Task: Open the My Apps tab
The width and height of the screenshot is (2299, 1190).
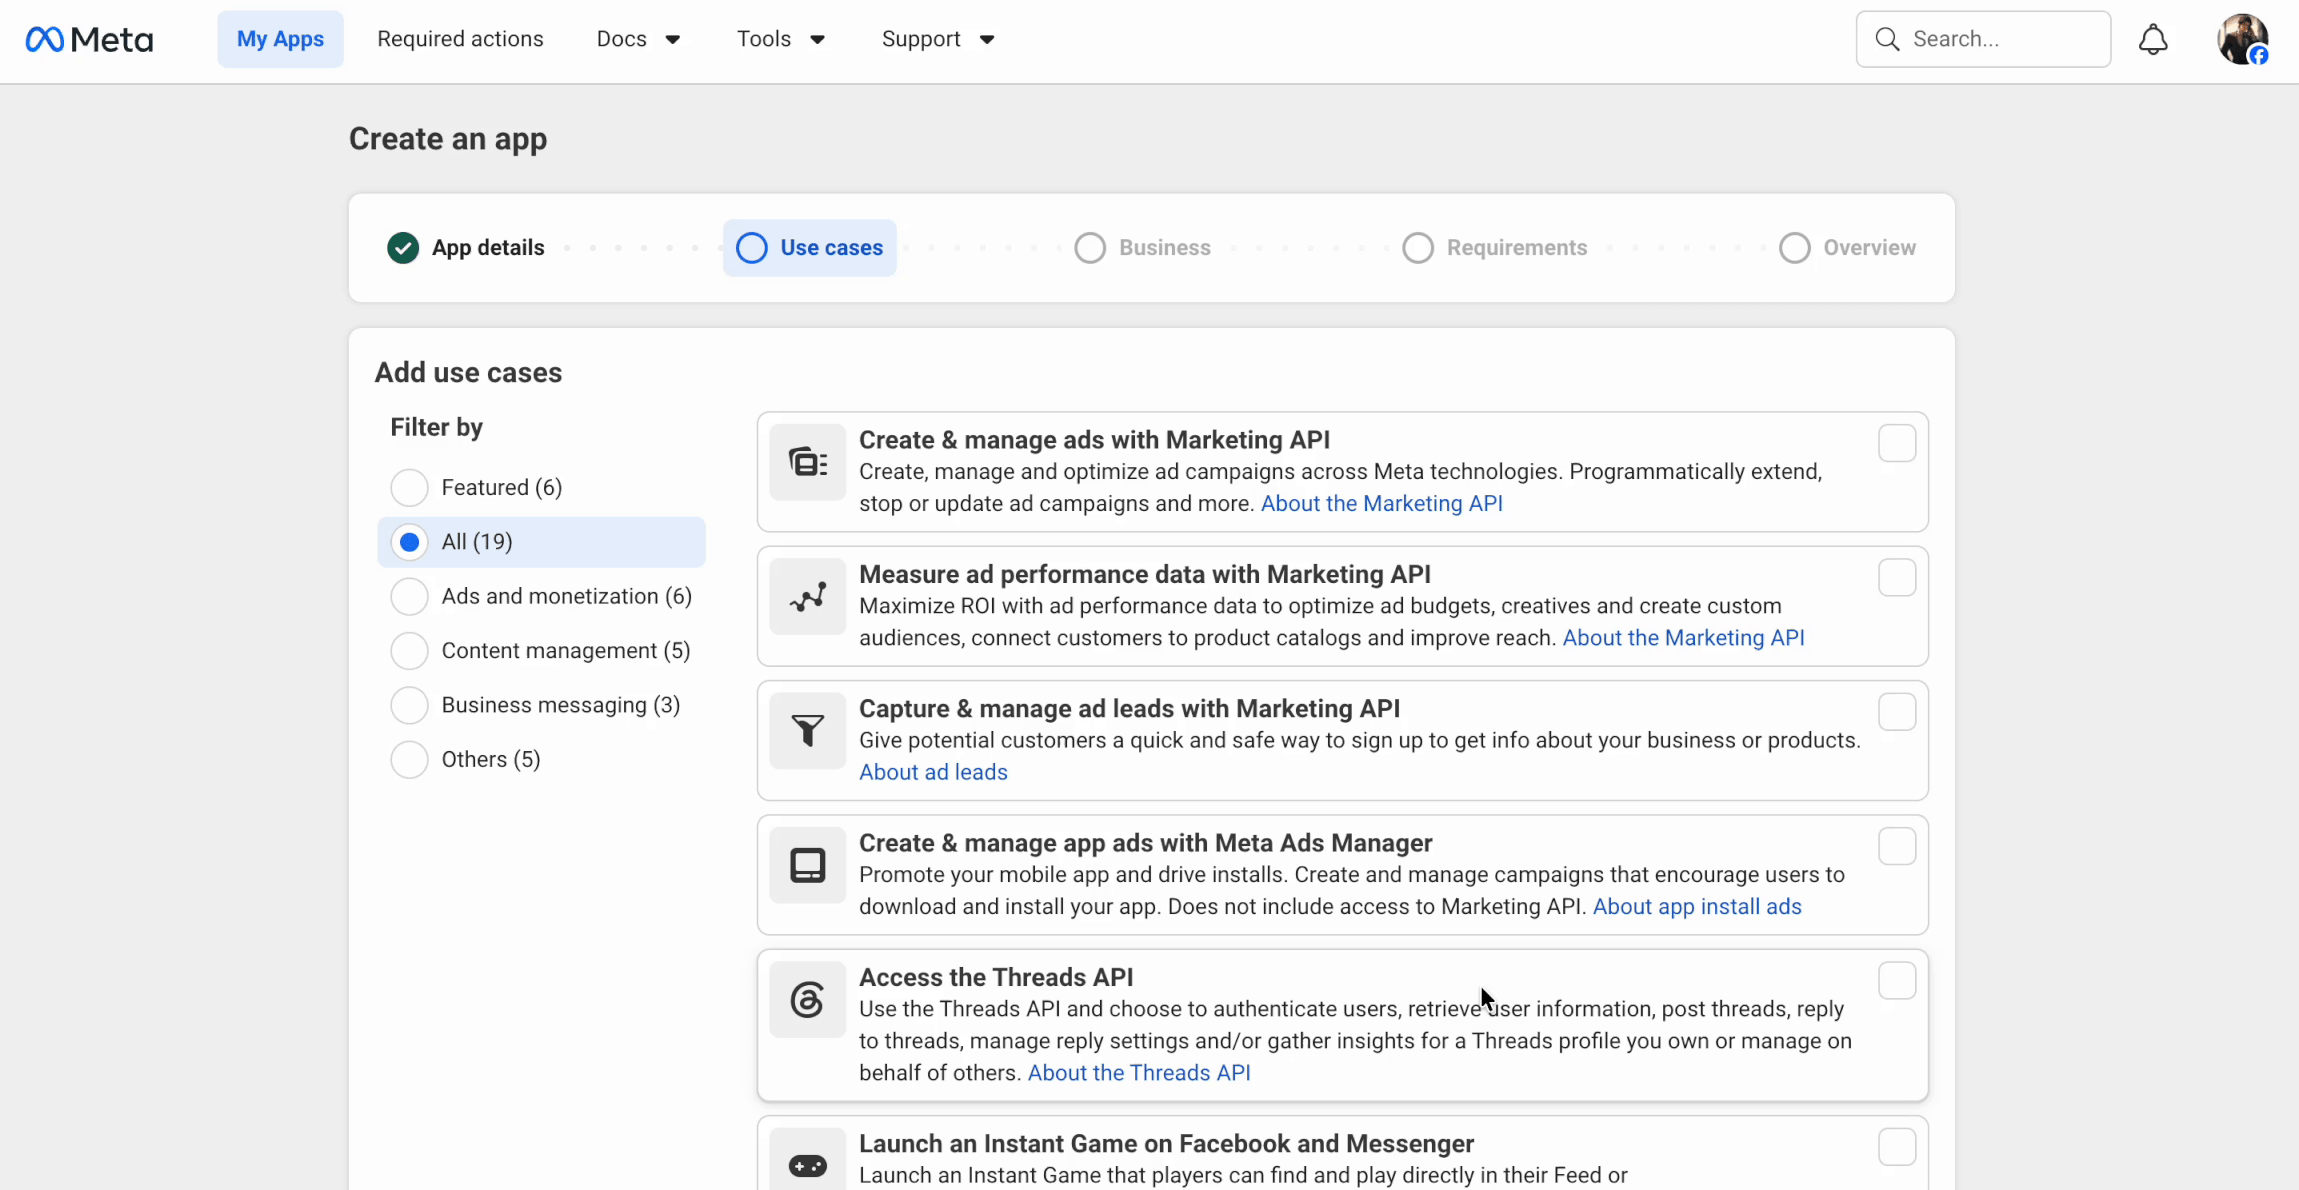Action: tap(280, 39)
